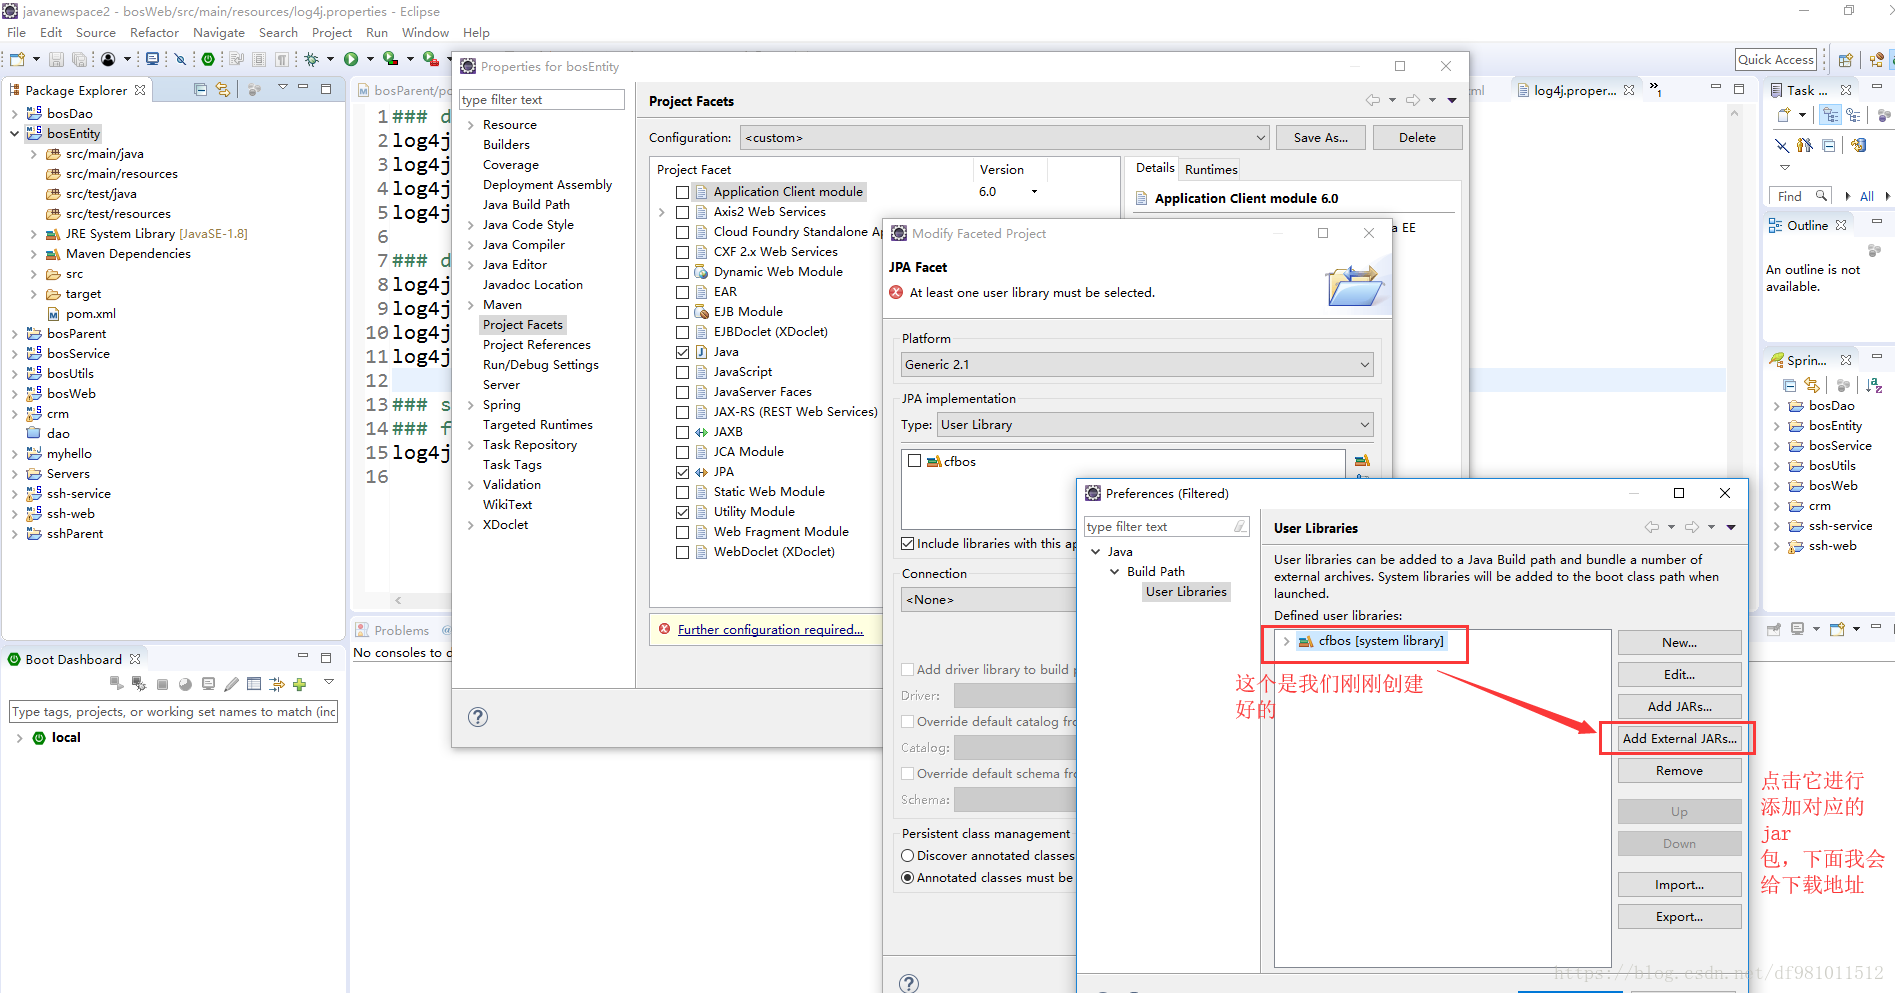Click the terminal monitor icon in main toolbar
The height and width of the screenshot is (993, 1895).
click(x=152, y=60)
